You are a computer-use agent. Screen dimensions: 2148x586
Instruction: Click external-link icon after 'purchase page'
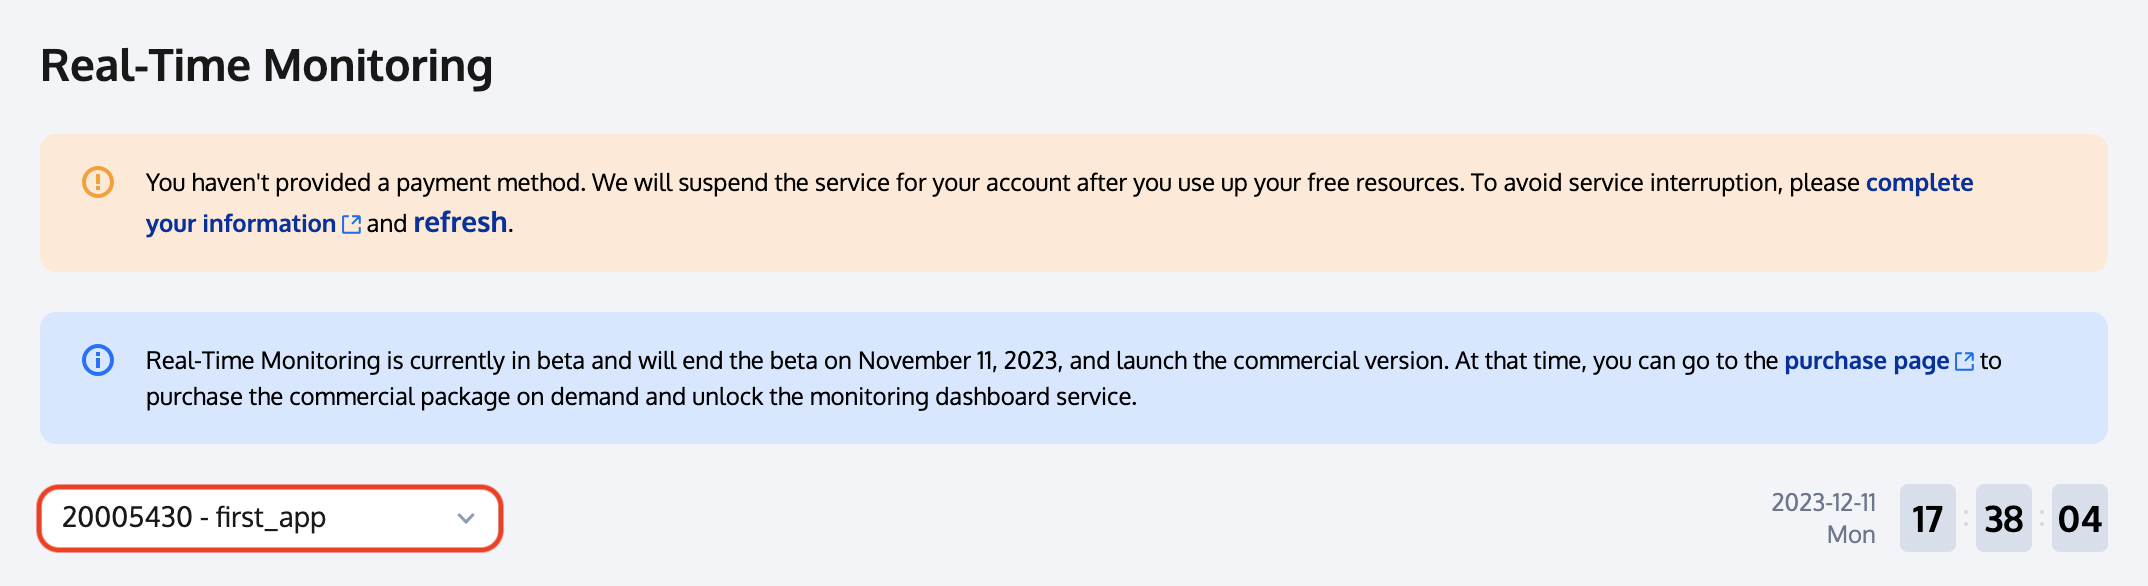(x=1964, y=361)
